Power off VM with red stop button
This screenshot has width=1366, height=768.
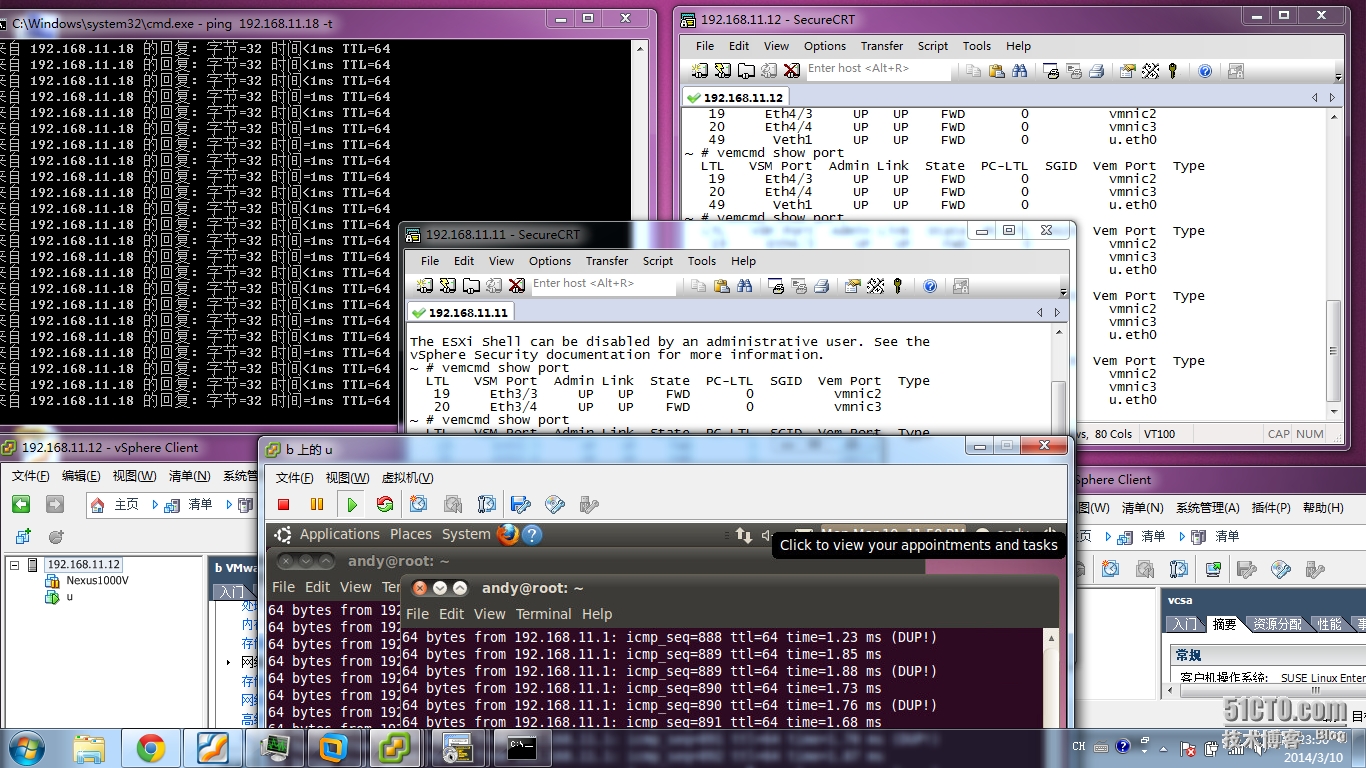pos(283,505)
